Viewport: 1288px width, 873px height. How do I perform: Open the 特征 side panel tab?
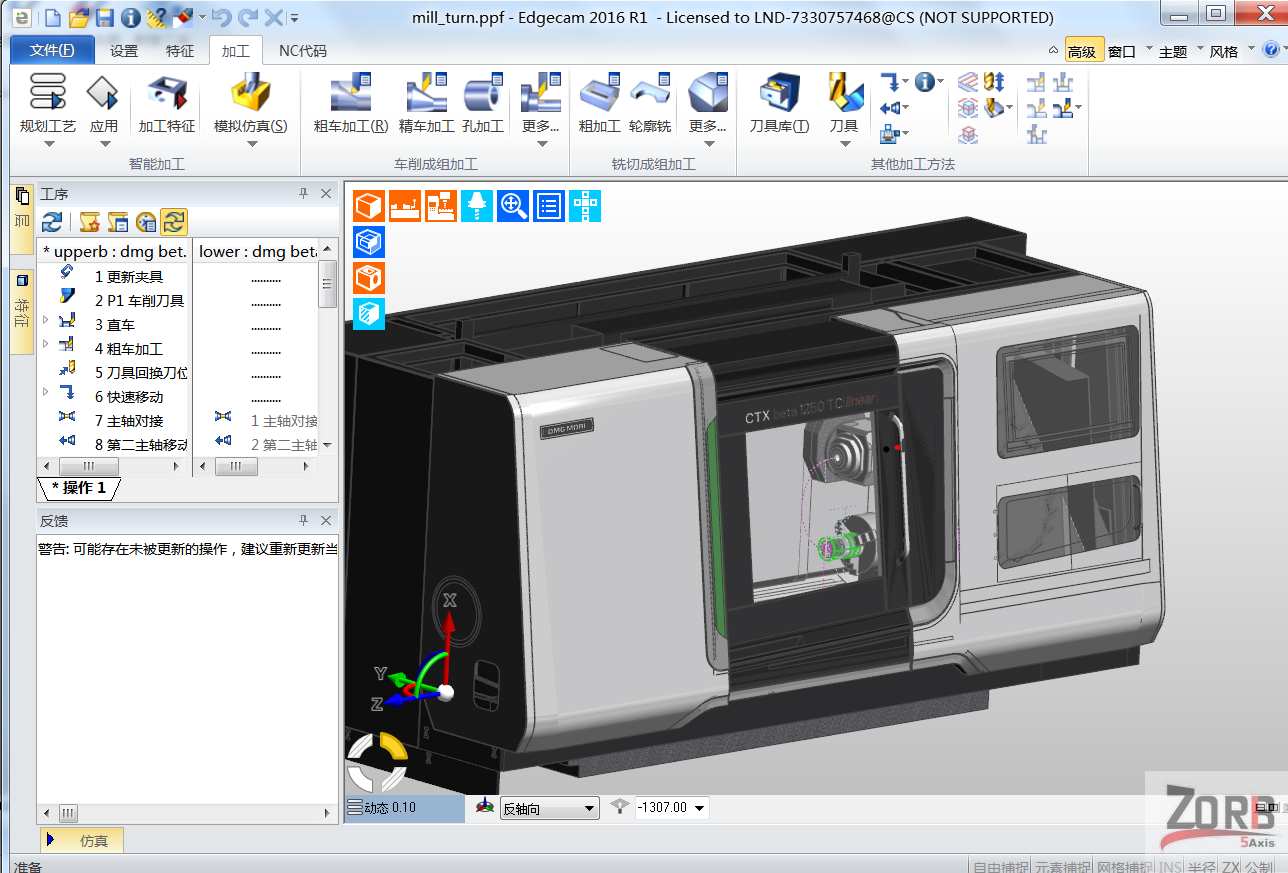[22, 312]
